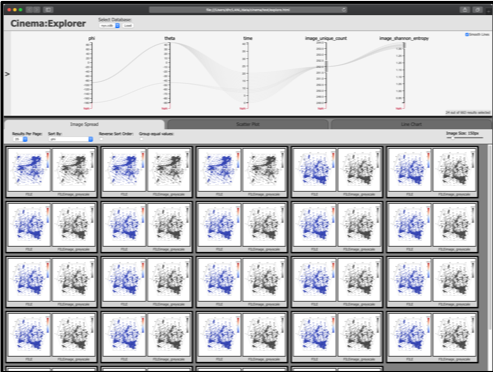The width and height of the screenshot is (493, 372).
Task: Open the grayscale image in the second row's first card
Action: pos(74,225)
